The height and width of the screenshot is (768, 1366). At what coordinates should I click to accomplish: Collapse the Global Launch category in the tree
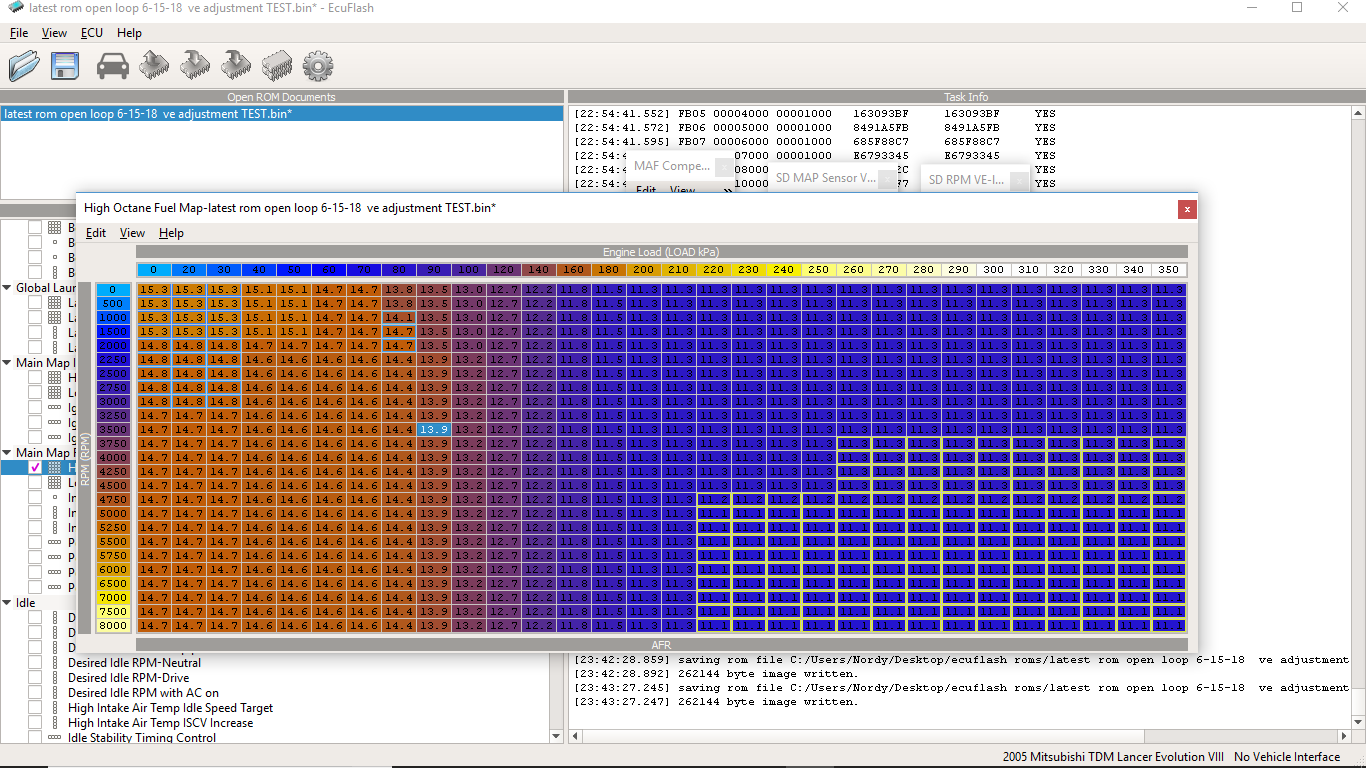click(7, 288)
